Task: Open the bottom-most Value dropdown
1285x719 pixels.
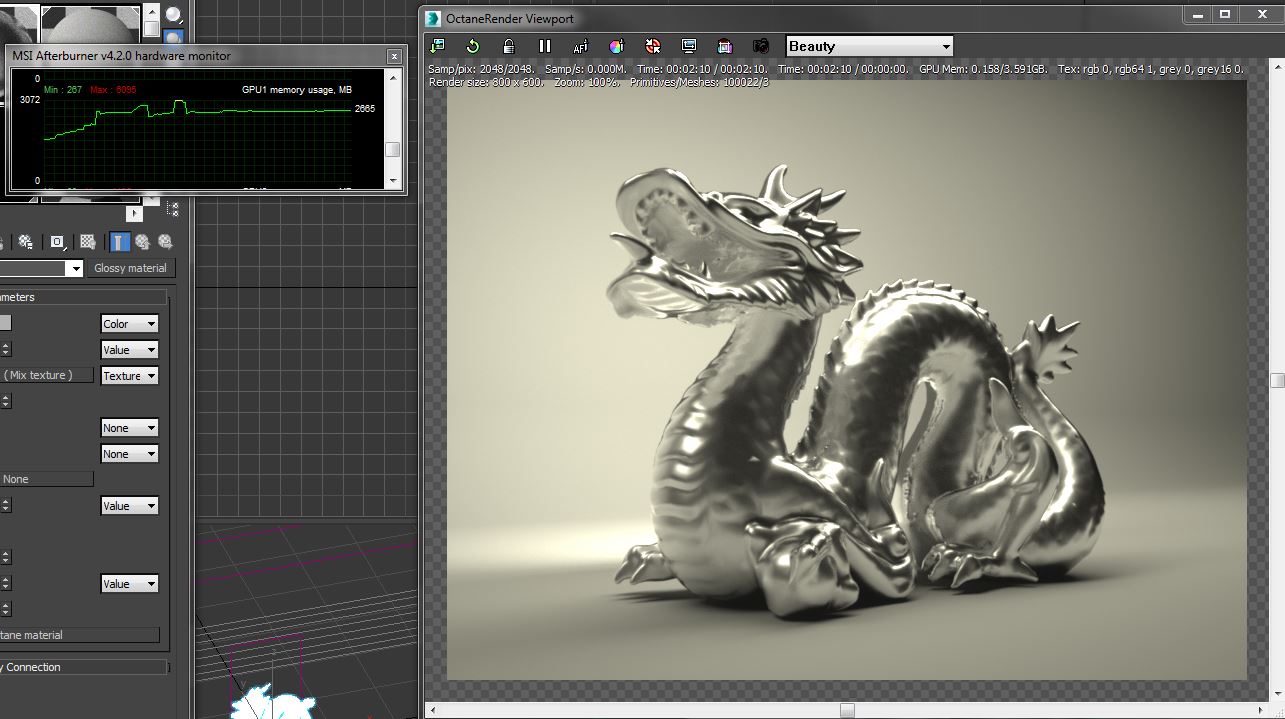Action: [x=130, y=583]
